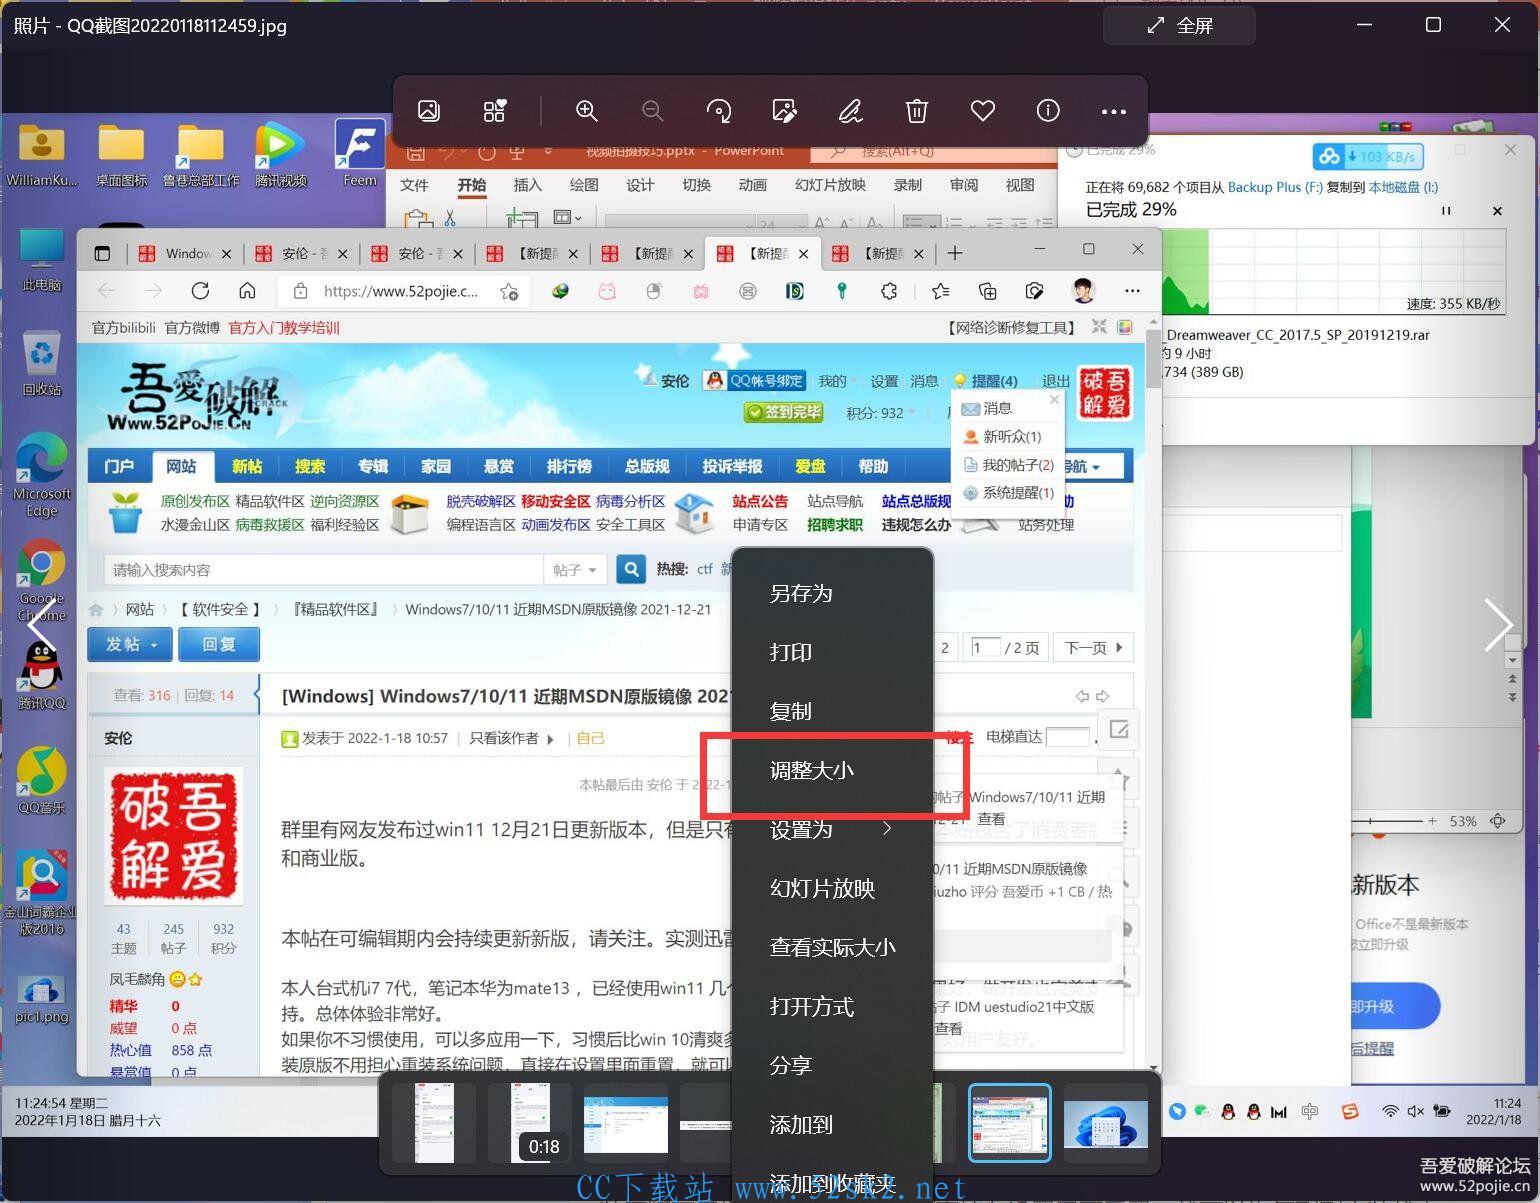Open the Edge favorites star icon
Viewport: 1540px width, 1203px height.
coord(940,291)
